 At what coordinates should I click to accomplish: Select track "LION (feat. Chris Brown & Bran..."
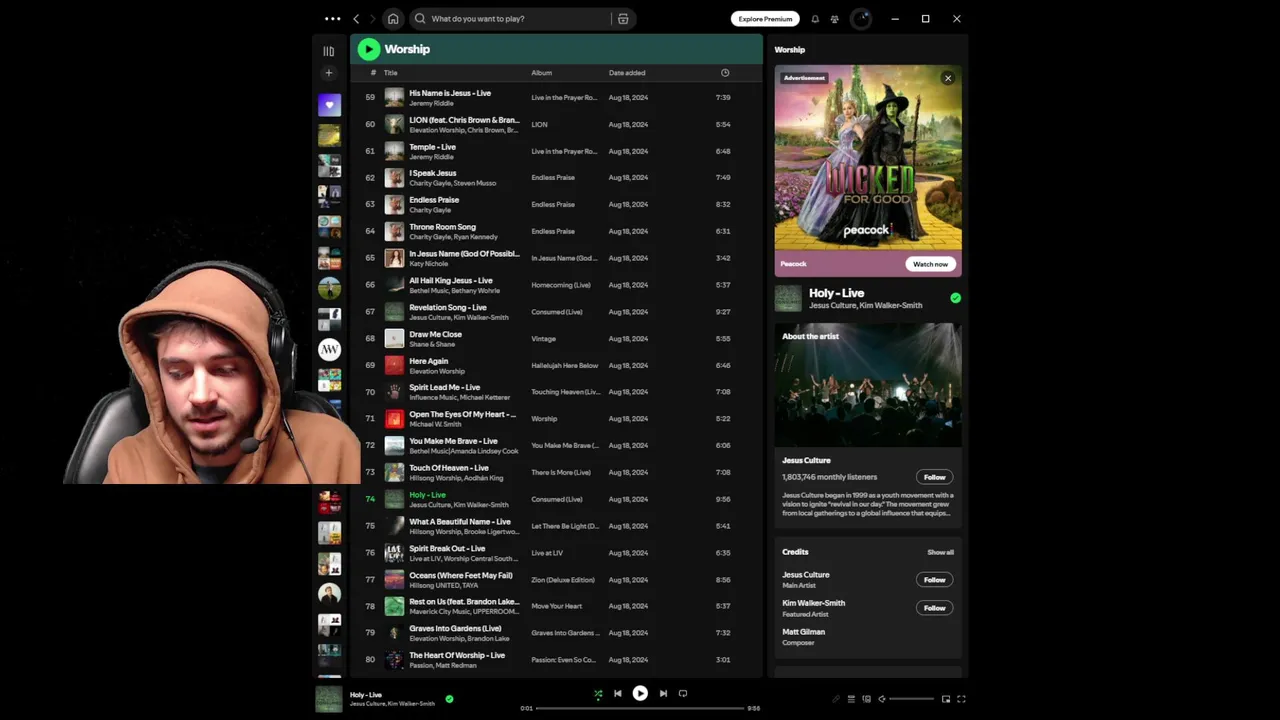coord(464,120)
